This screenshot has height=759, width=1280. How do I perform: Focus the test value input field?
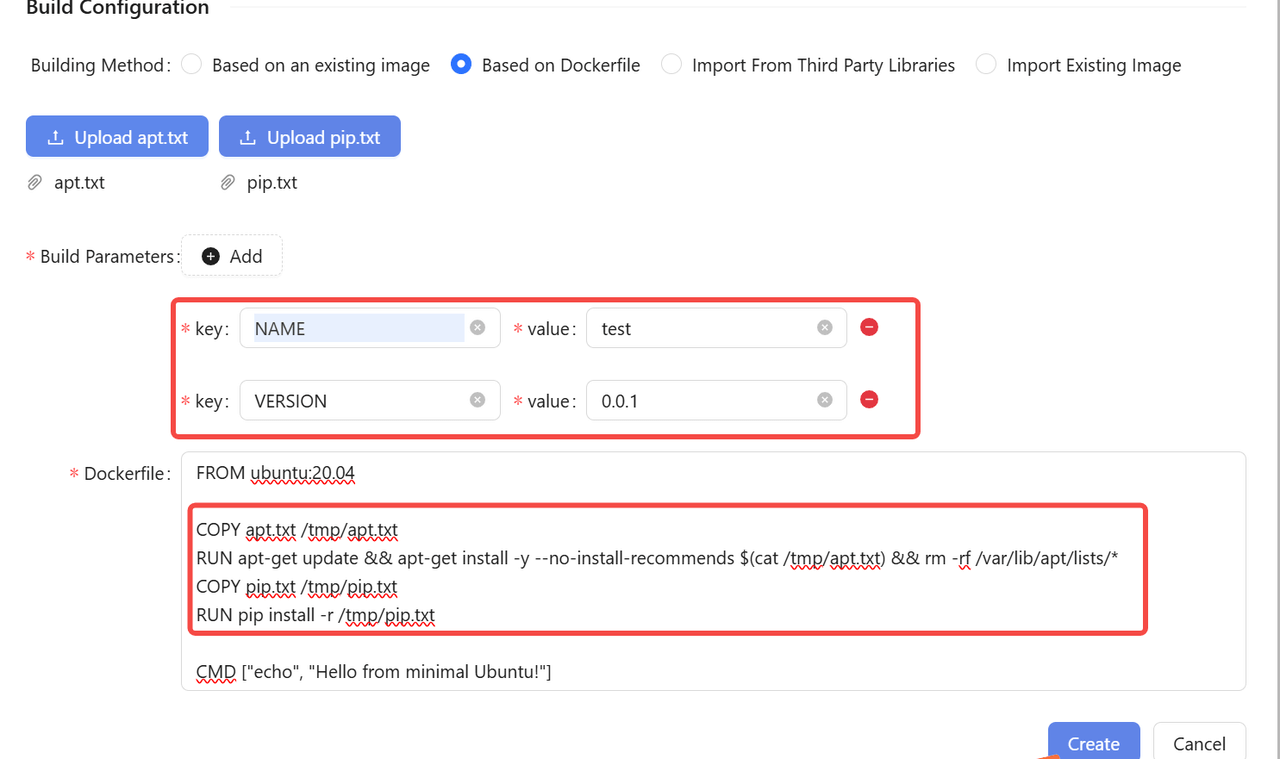pyautogui.click(x=717, y=328)
